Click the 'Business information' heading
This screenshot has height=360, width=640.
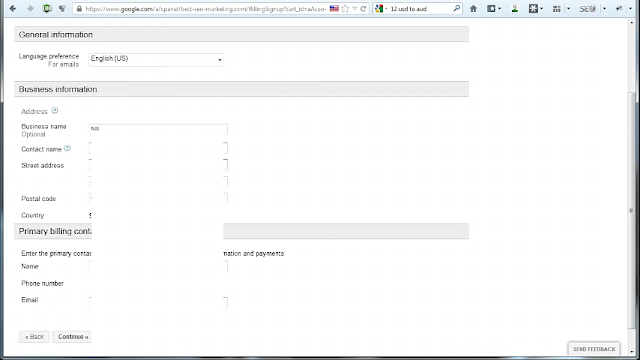coord(58,89)
